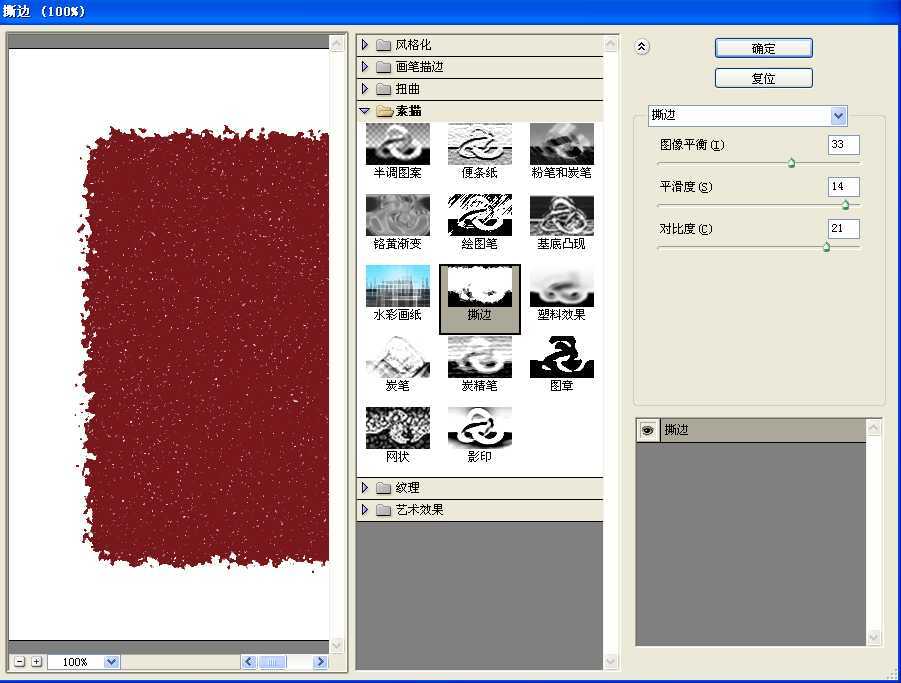The height and width of the screenshot is (683, 901).
Task: Choose the 便条纸 filter thumbnail
Action: pyautogui.click(x=479, y=144)
